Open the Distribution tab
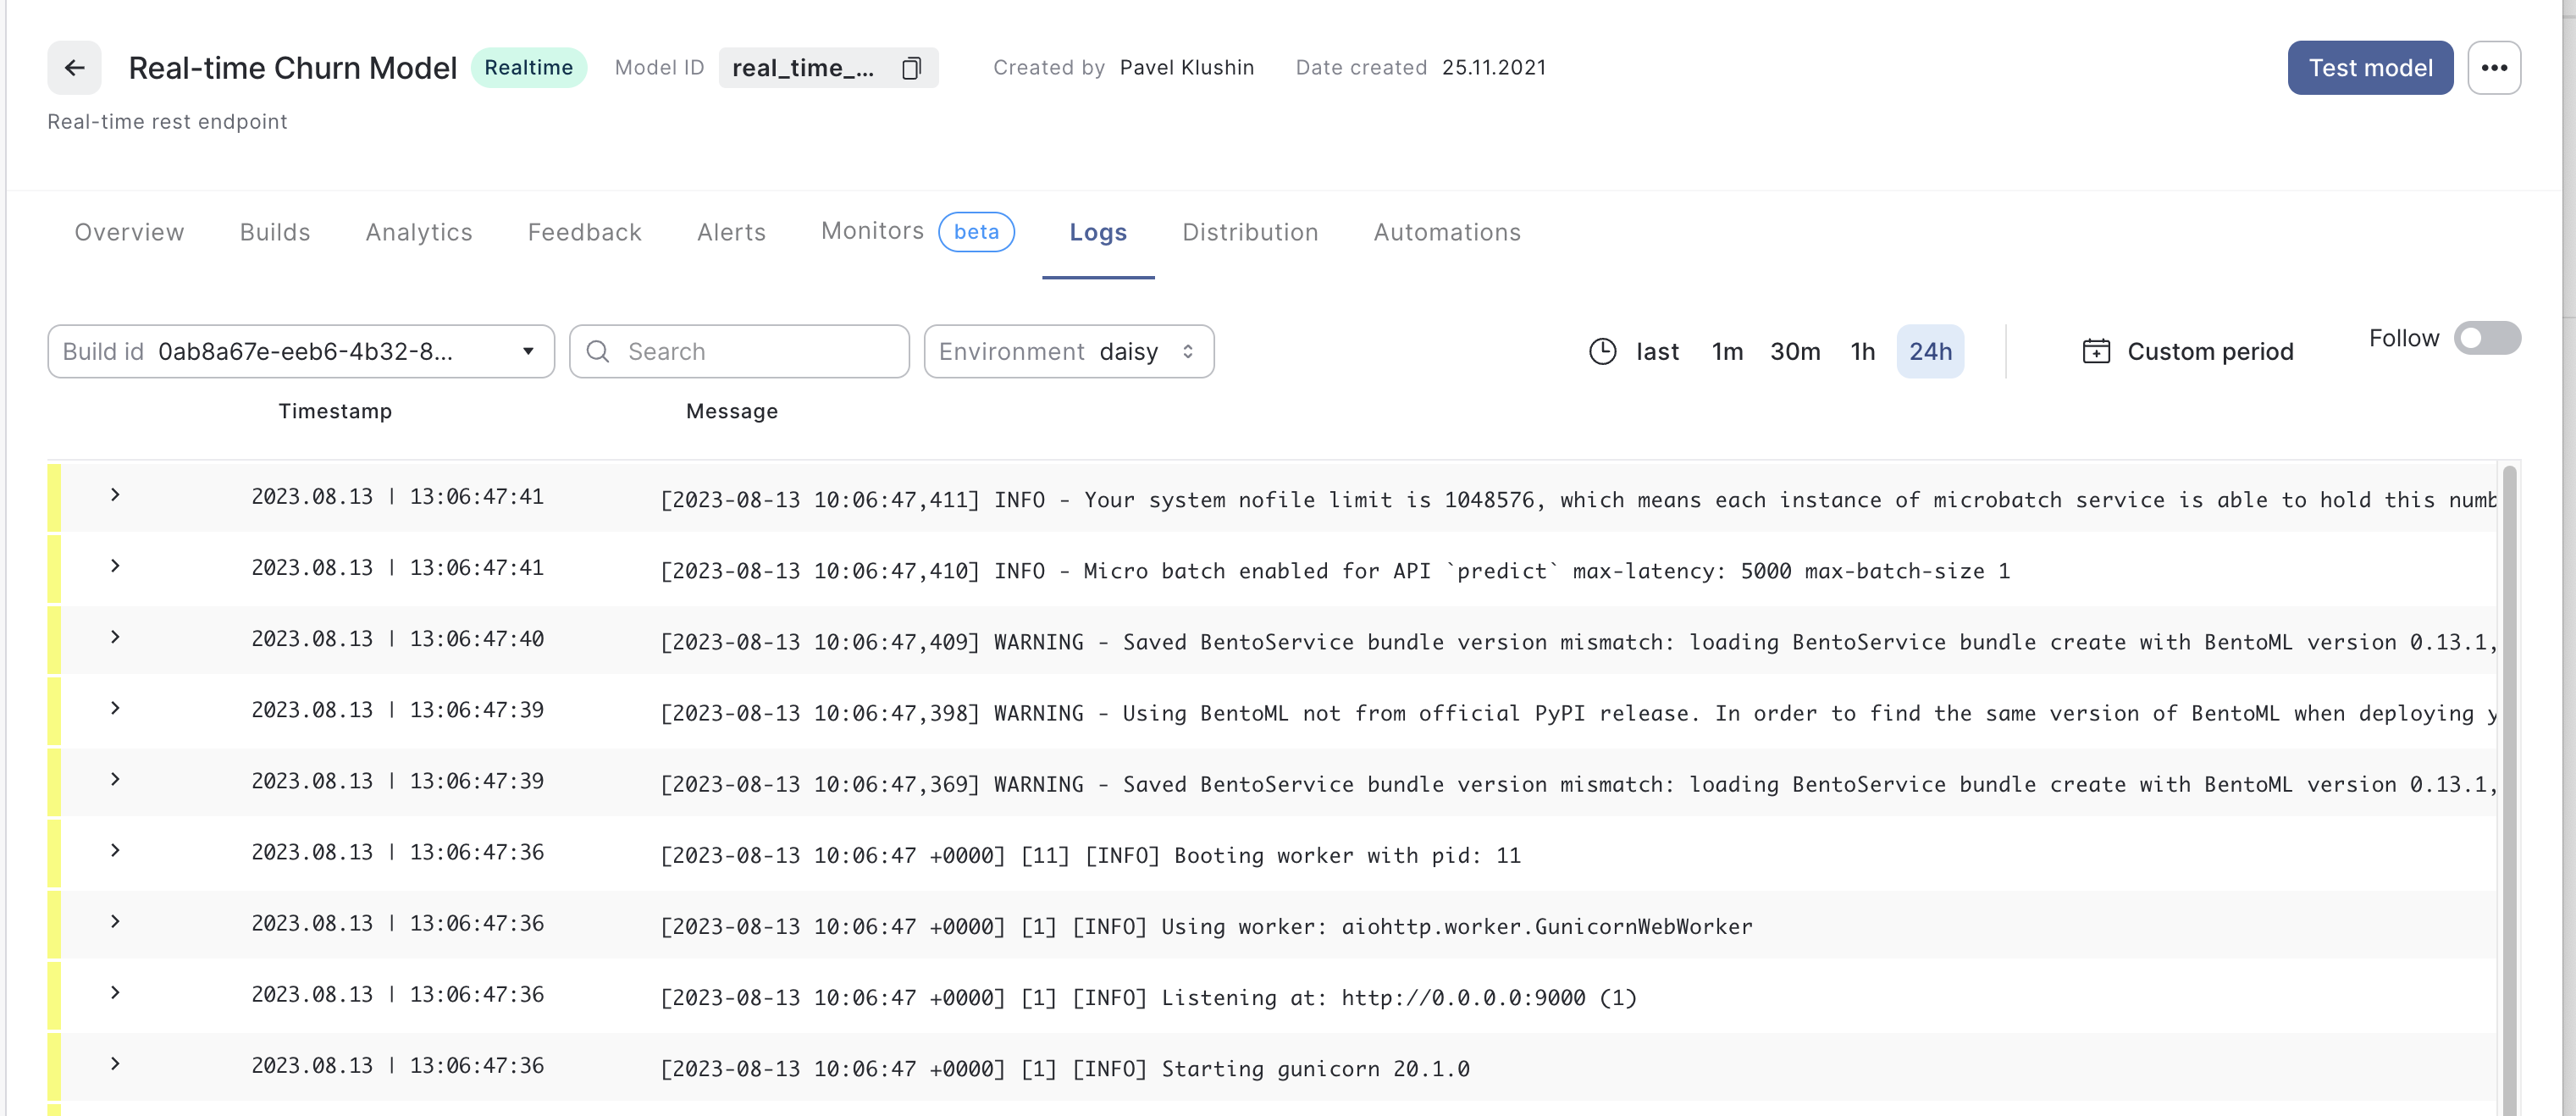The height and width of the screenshot is (1116, 2576). coord(1250,232)
